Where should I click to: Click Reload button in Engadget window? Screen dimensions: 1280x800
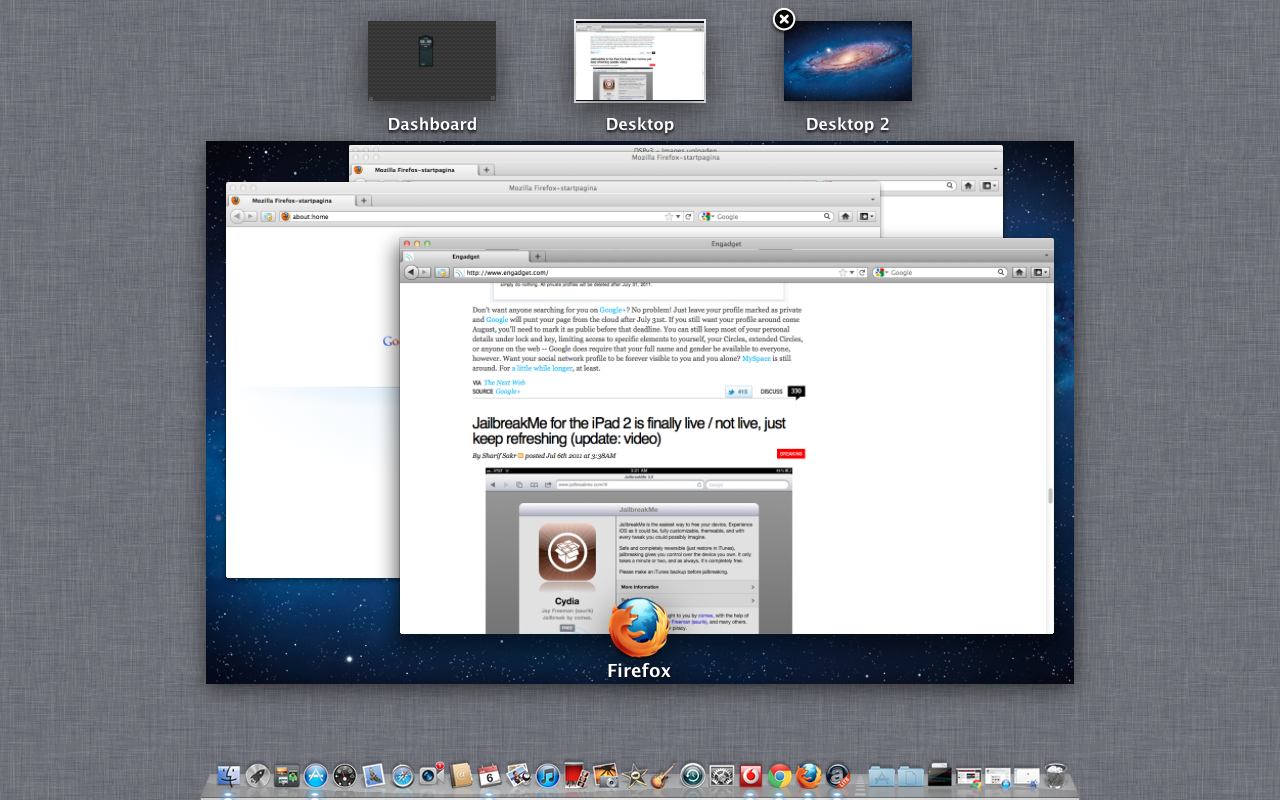coord(862,272)
